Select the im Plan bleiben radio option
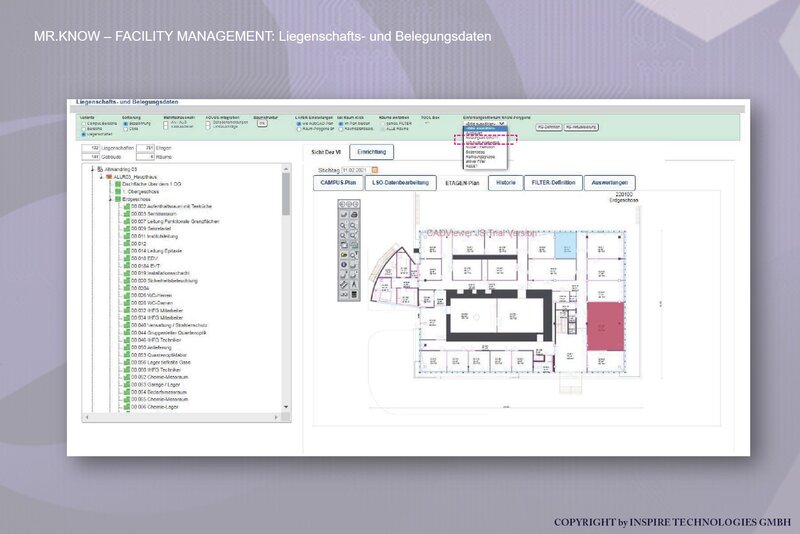800x534 pixels. click(340, 123)
